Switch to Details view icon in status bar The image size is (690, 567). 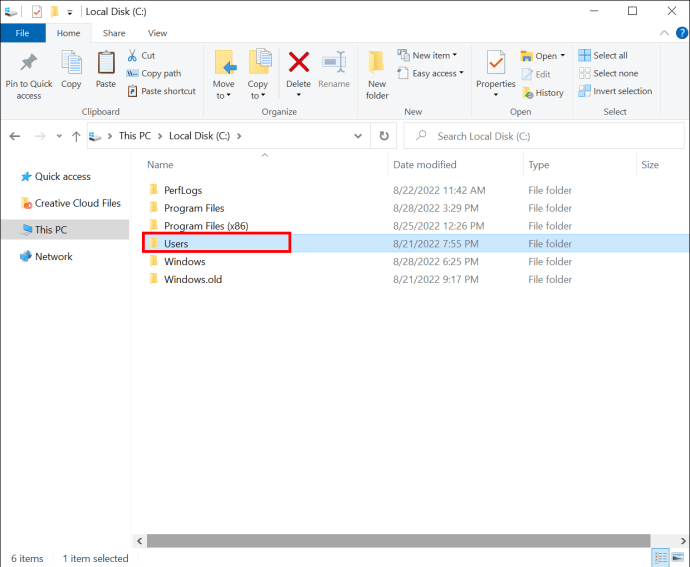661,558
